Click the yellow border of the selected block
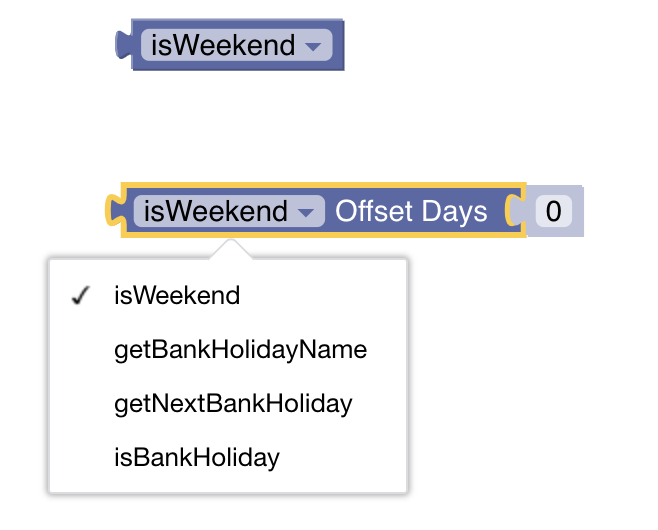The image size is (658, 530). (x=323, y=185)
